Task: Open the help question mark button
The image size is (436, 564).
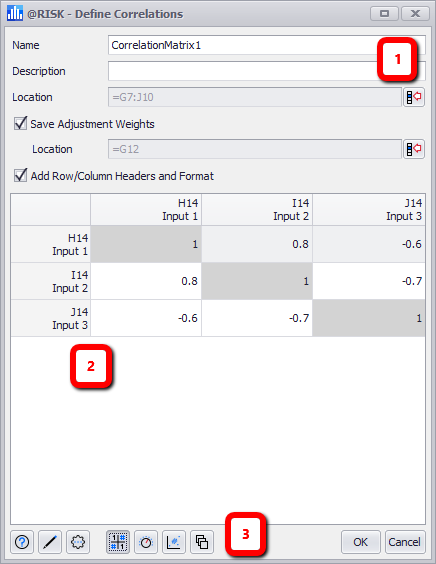Action: 22,542
